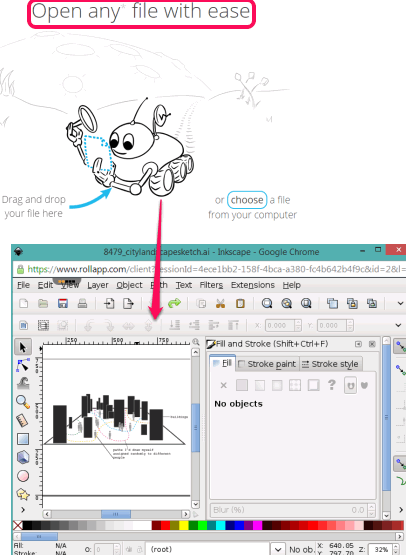
Task: Select the Node edit tool
Action: point(23,365)
